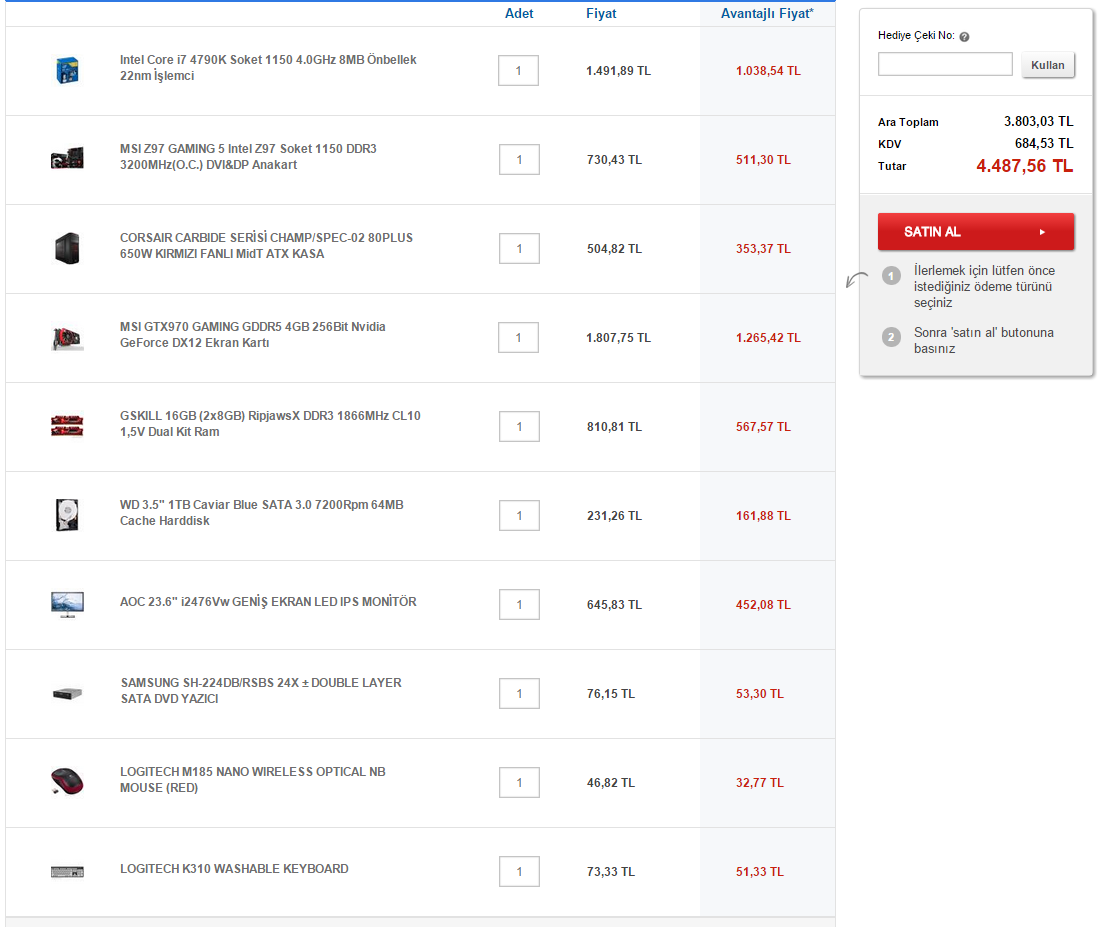Click the red Logitech M185 mouse image

coord(67,781)
